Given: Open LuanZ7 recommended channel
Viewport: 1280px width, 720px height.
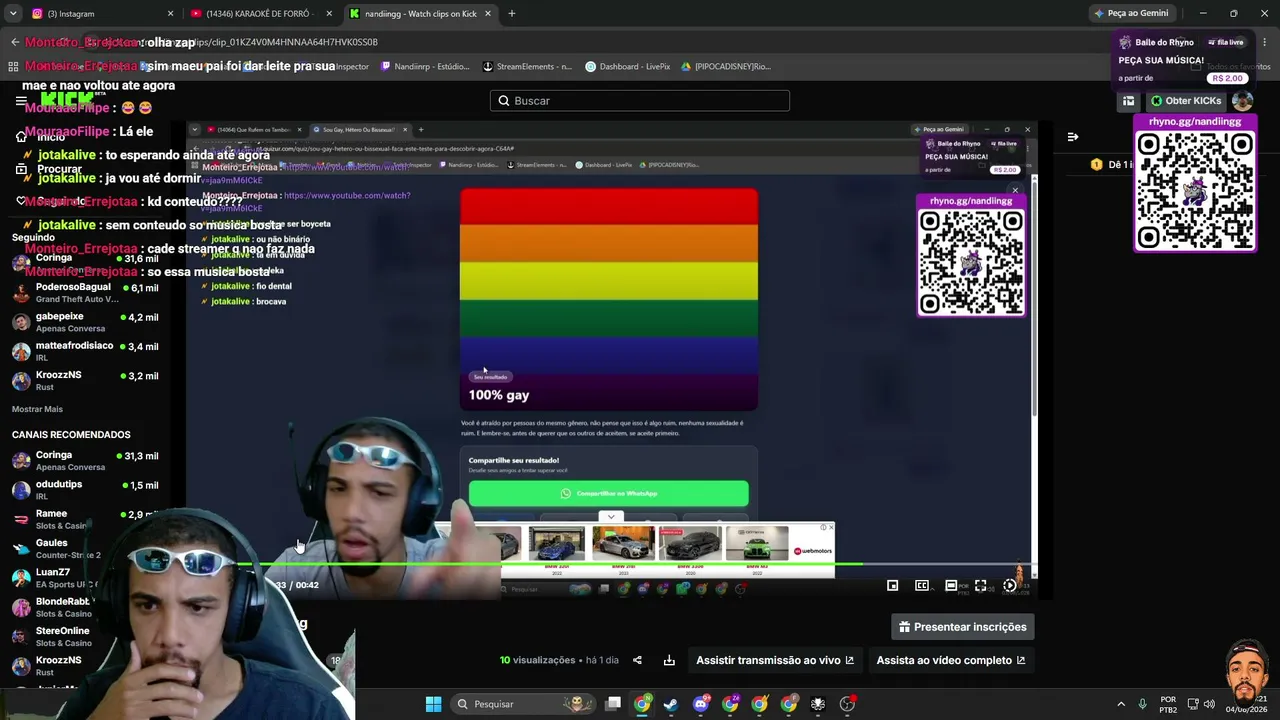Looking at the screenshot, I should (85, 577).
